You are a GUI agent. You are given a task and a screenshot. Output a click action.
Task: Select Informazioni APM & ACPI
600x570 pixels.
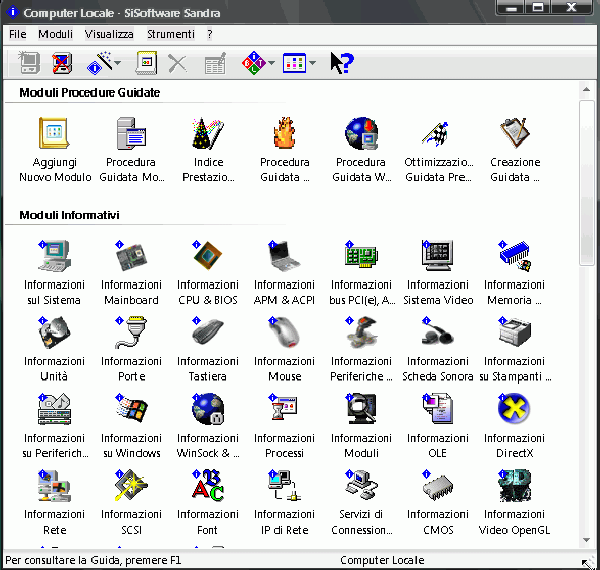tap(284, 273)
